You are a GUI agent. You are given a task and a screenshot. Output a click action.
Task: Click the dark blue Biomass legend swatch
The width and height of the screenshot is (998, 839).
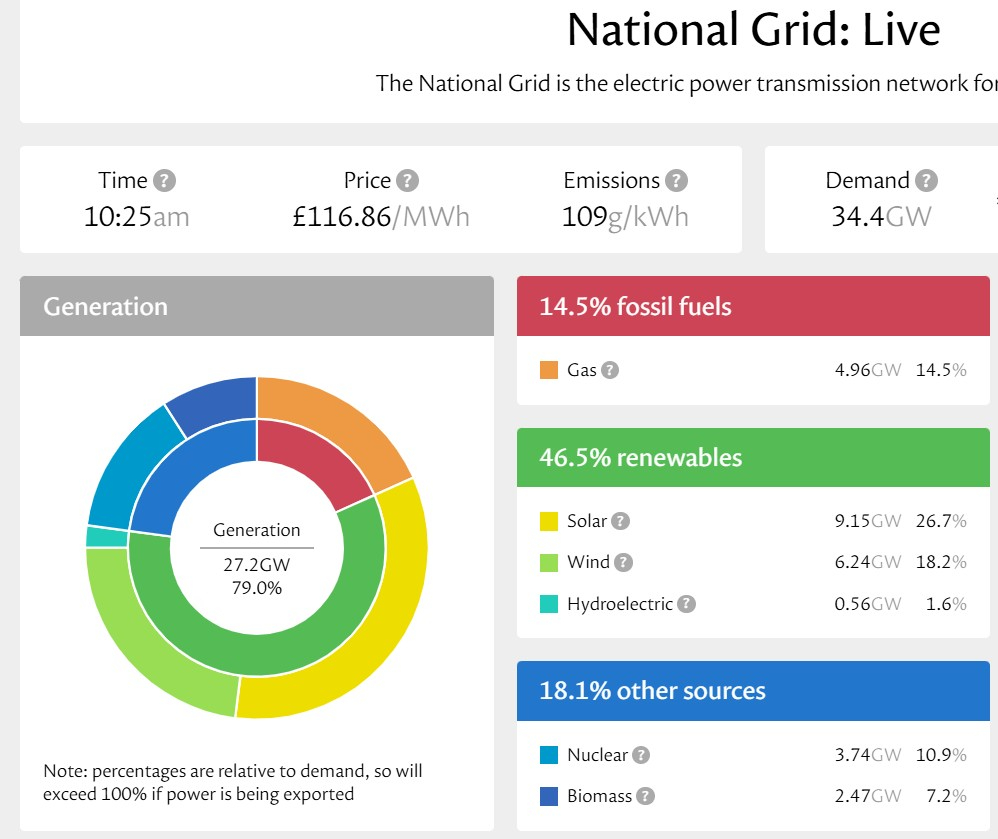pyautogui.click(x=549, y=796)
